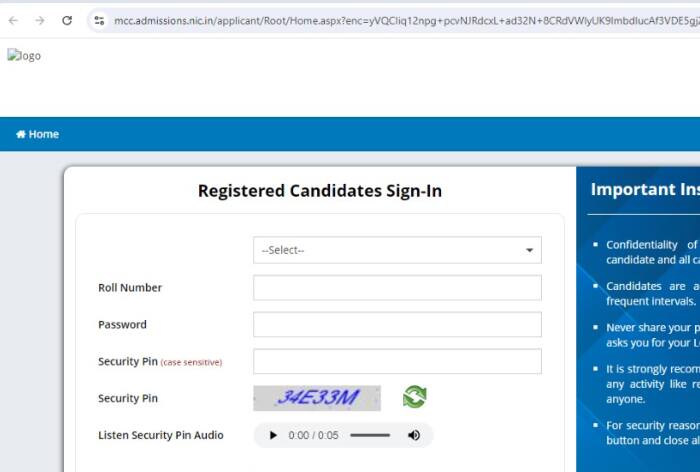Screen dimensions: 700x472
Task: Click the Home icon in navigation bar
Action: pyautogui.click(x=21, y=134)
